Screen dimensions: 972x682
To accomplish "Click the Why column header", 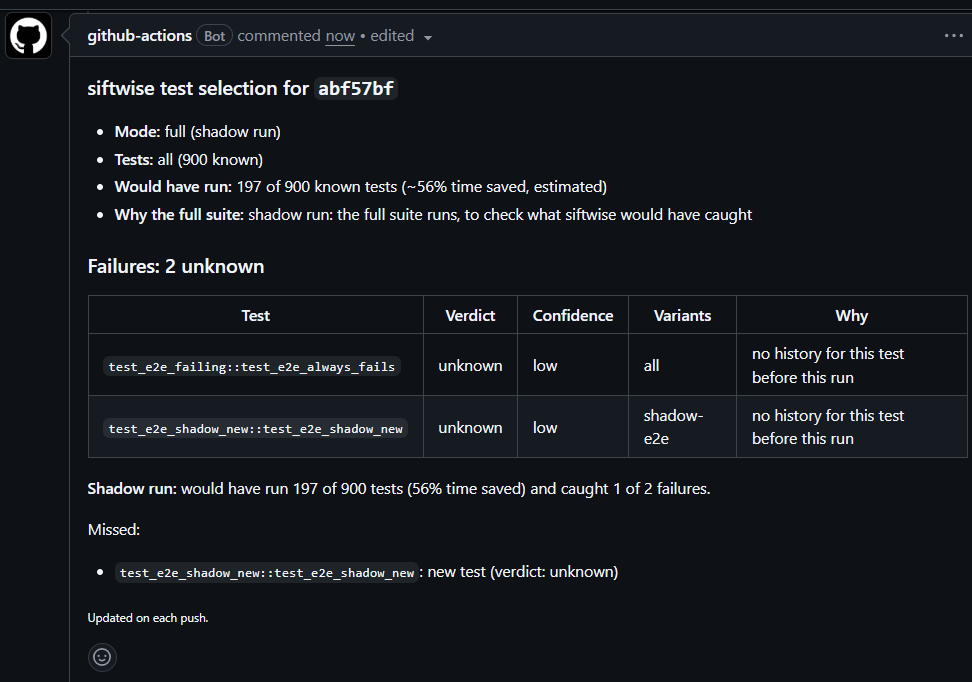I will [852, 316].
